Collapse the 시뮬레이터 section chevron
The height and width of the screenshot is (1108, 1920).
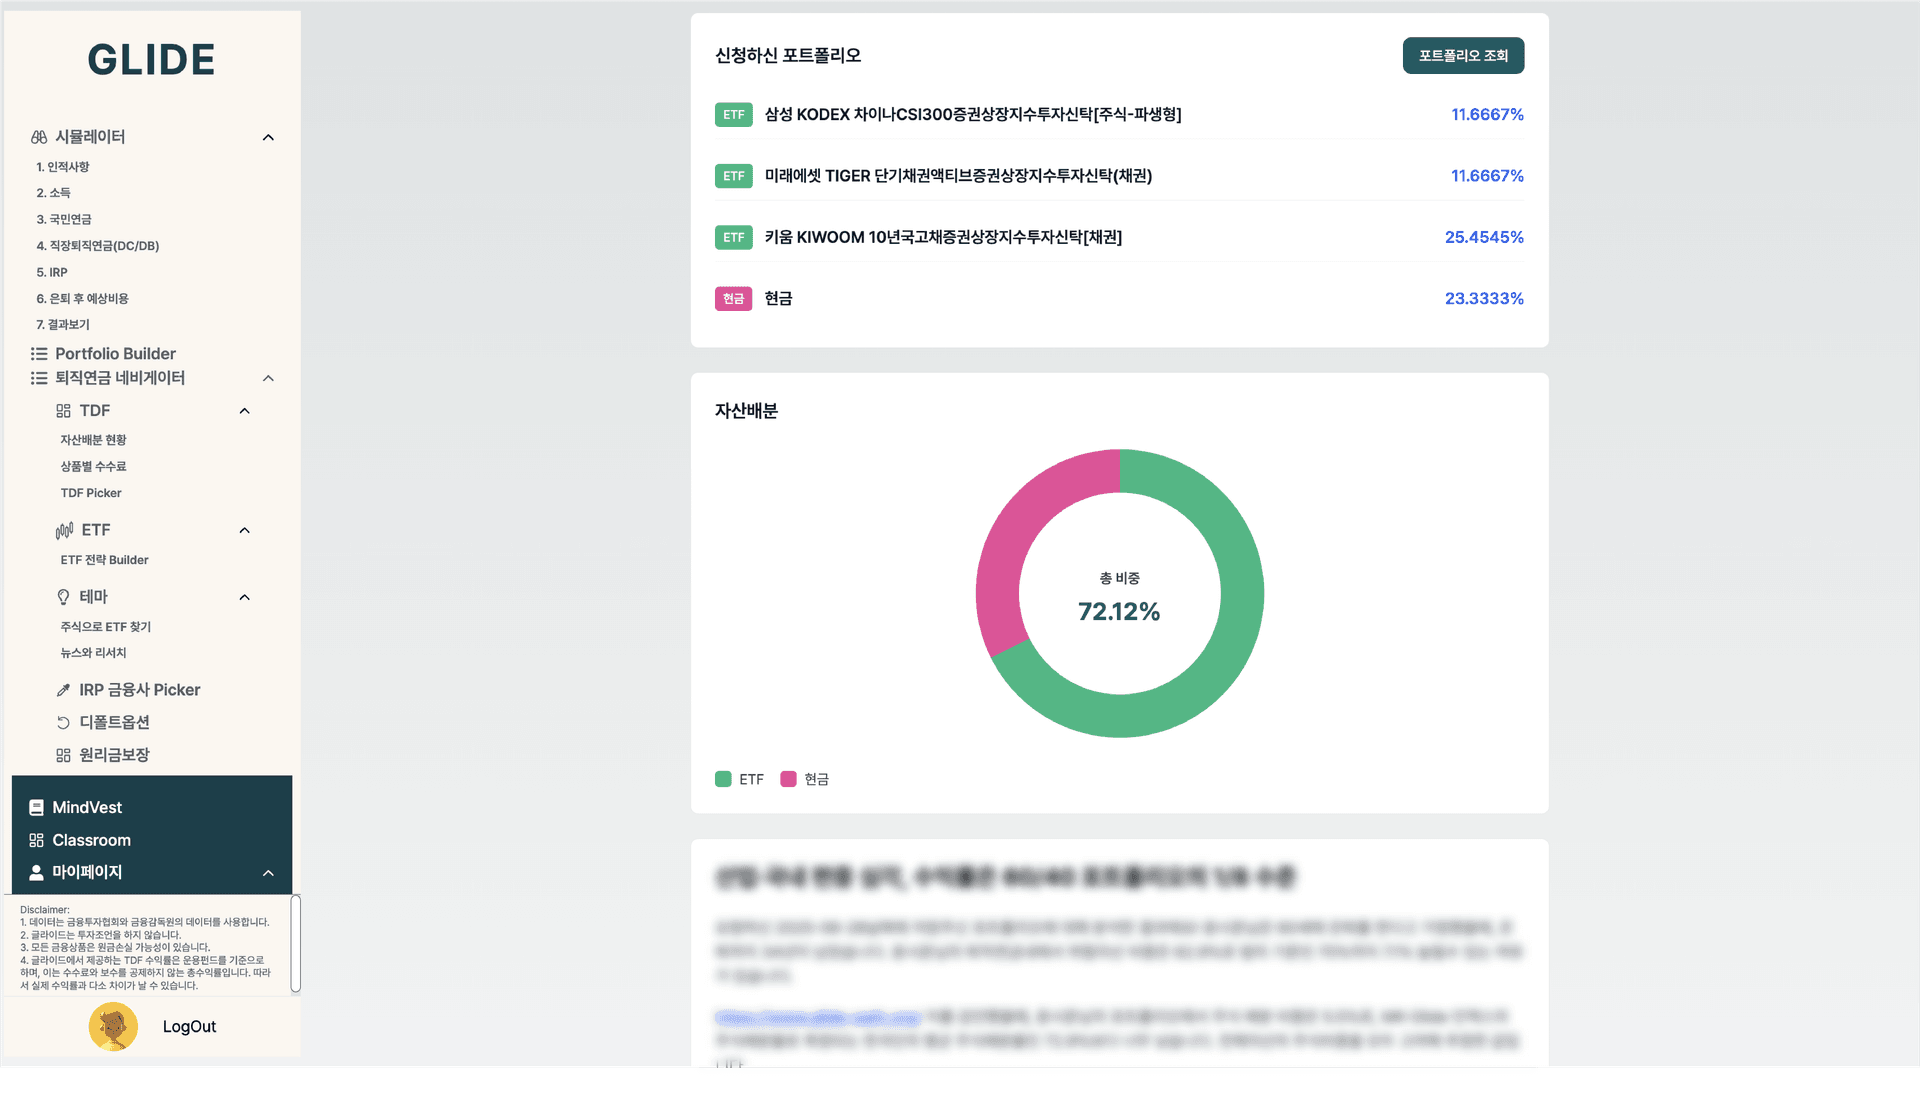pyautogui.click(x=268, y=138)
